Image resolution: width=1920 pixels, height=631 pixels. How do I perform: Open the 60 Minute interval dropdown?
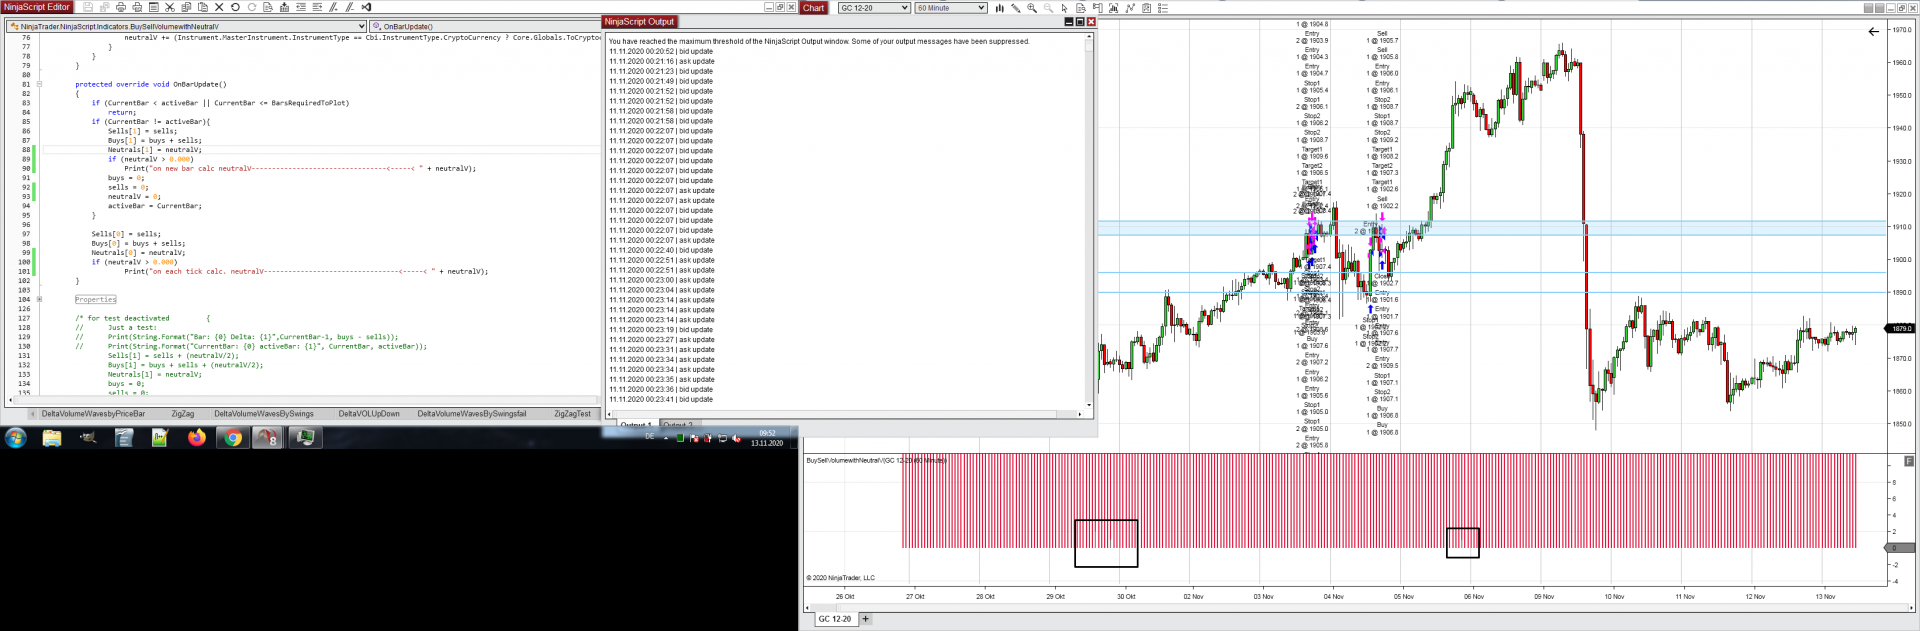click(x=950, y=8)
